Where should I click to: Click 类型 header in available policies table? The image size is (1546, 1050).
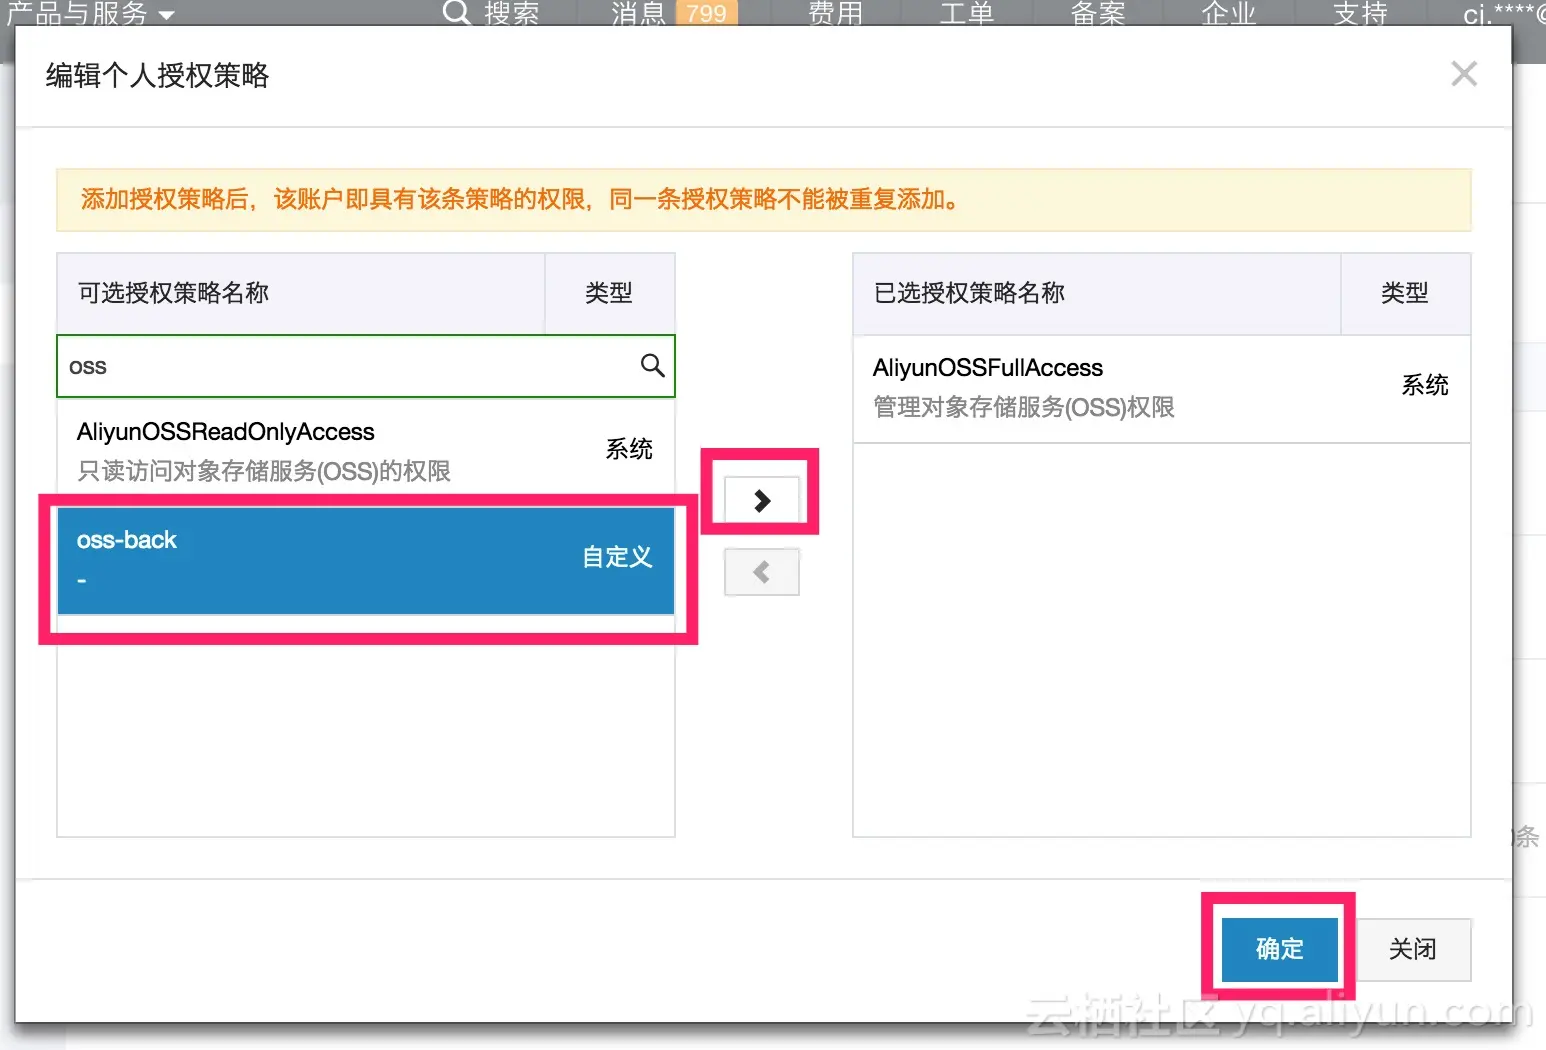(609, 293)
